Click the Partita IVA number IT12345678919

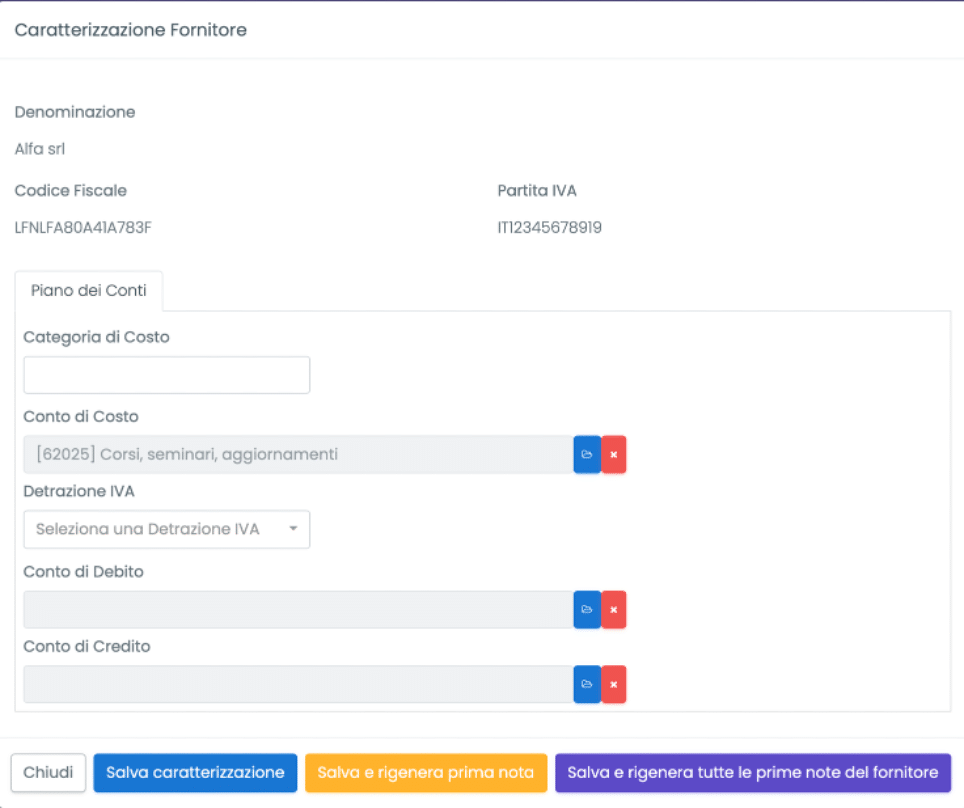(549, 227)
